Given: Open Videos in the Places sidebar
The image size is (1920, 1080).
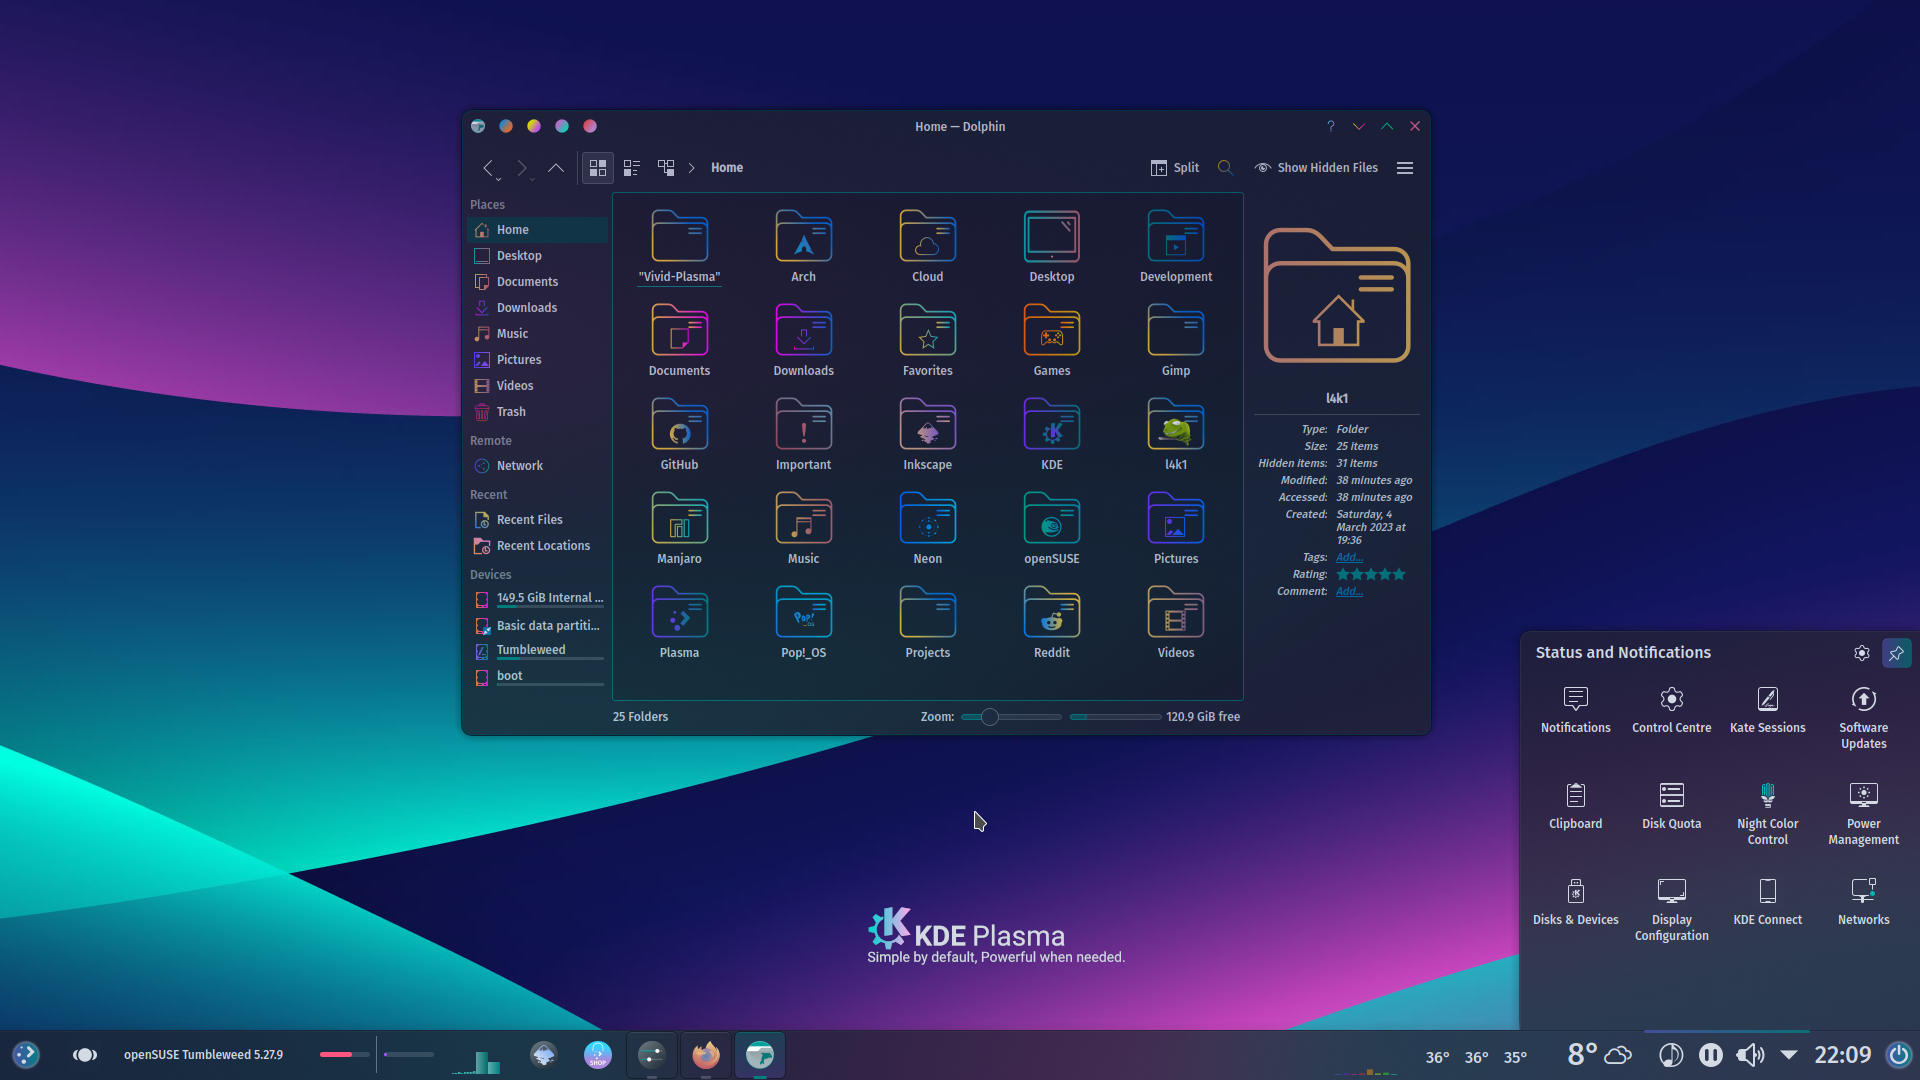Looking at the screenshot, I should (537, 386).
